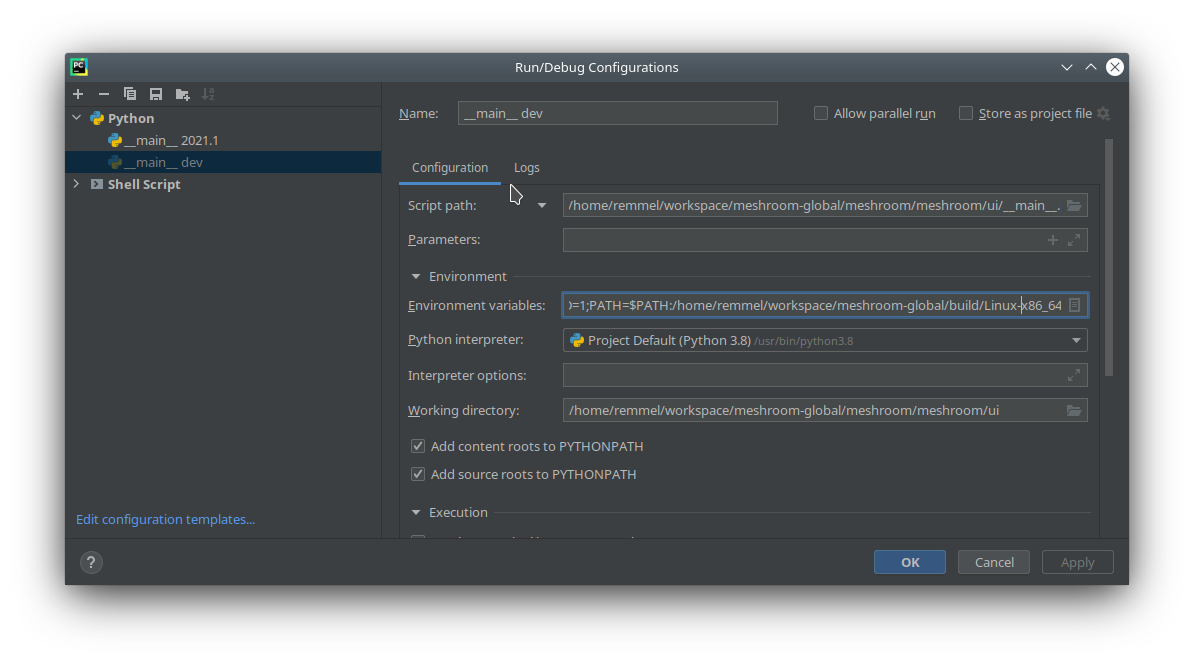Select __main__ dev configuration
This screenshot has width=1194, height=662.
[163, 162]
